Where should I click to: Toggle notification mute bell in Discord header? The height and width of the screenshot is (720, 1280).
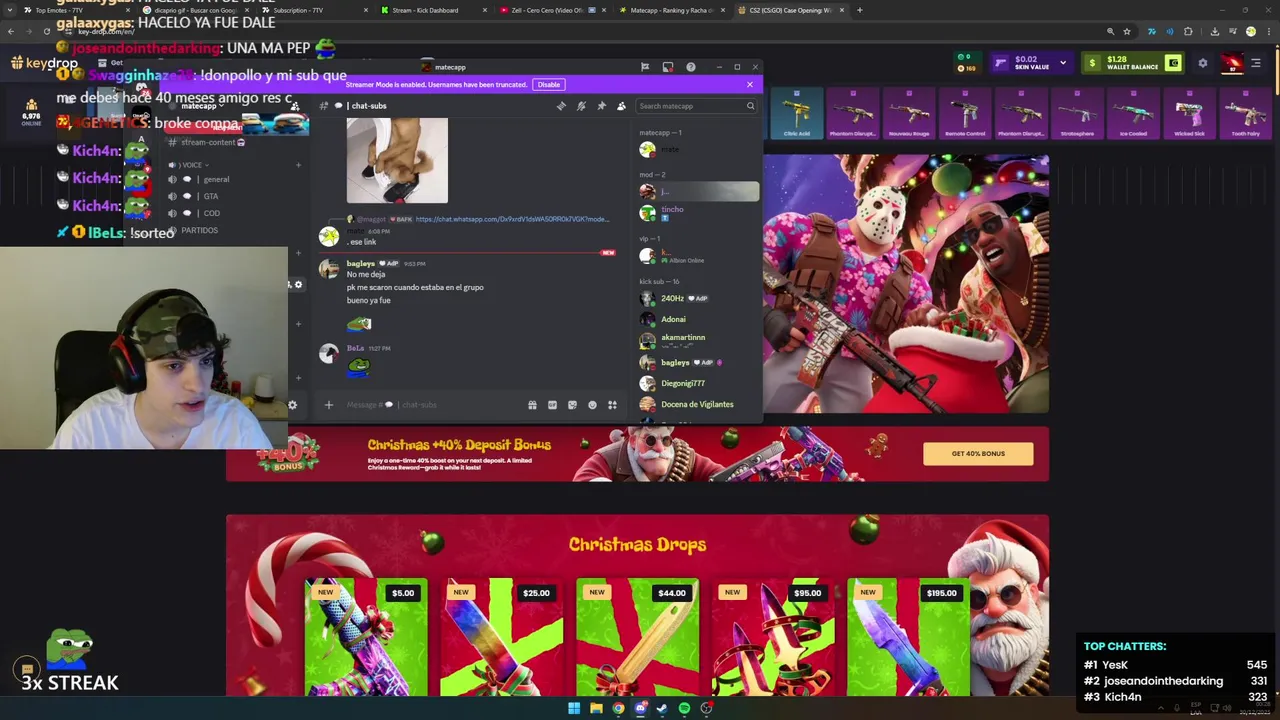(x=581, y=106)
